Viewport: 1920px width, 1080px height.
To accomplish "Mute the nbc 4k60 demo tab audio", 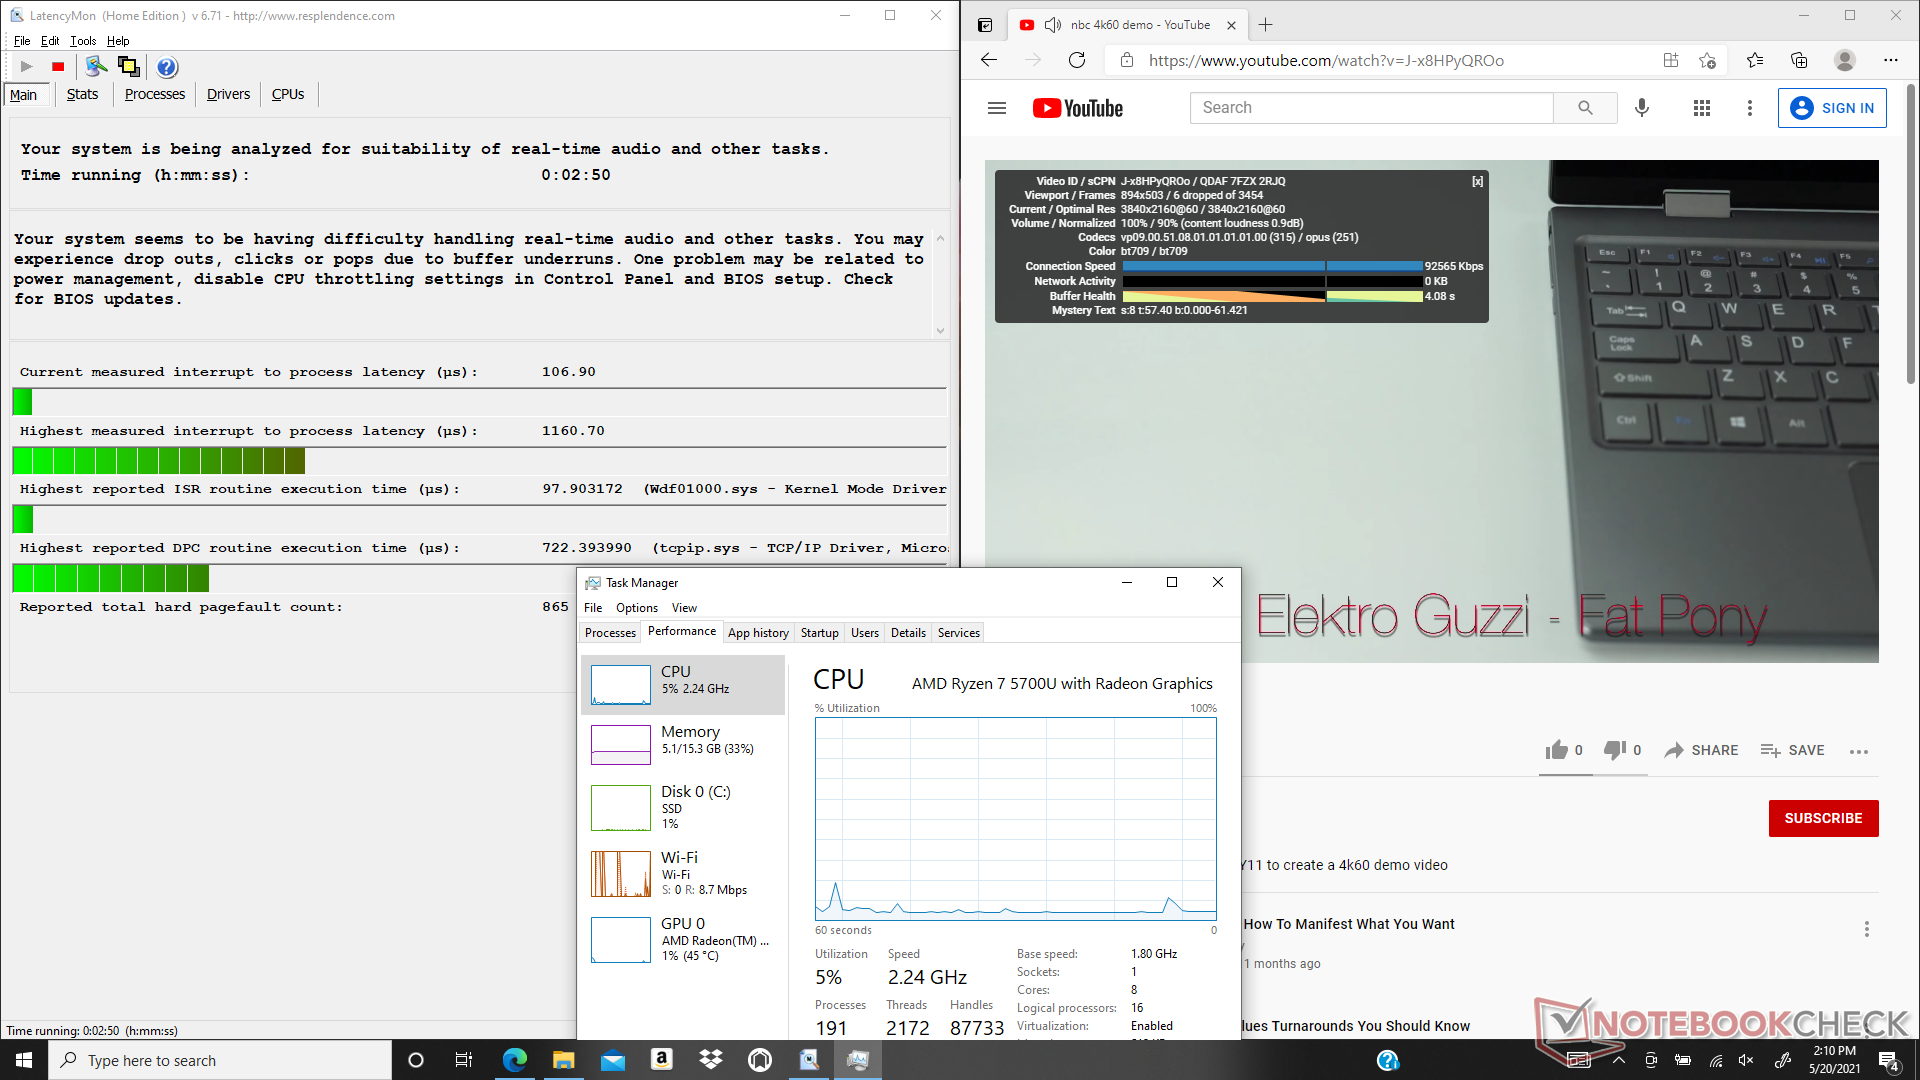I will [1052, 25].
